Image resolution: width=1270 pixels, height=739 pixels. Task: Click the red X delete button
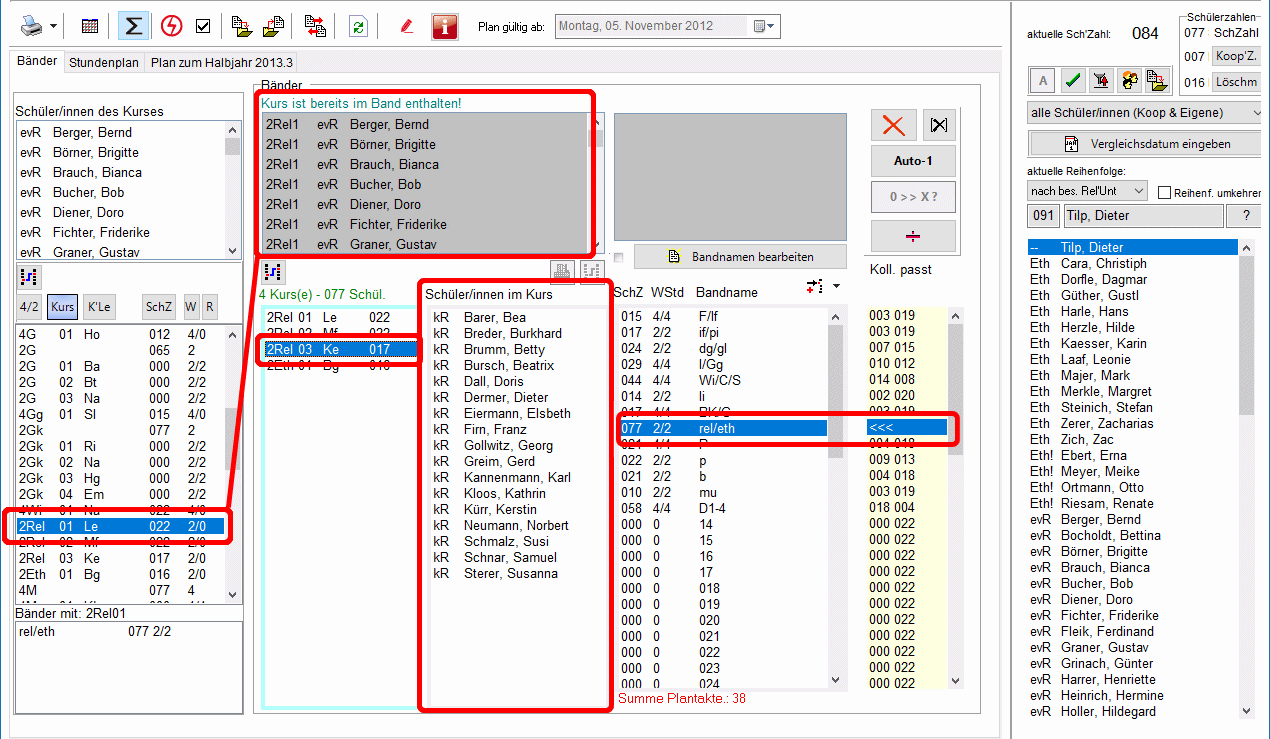click(893, 125)
